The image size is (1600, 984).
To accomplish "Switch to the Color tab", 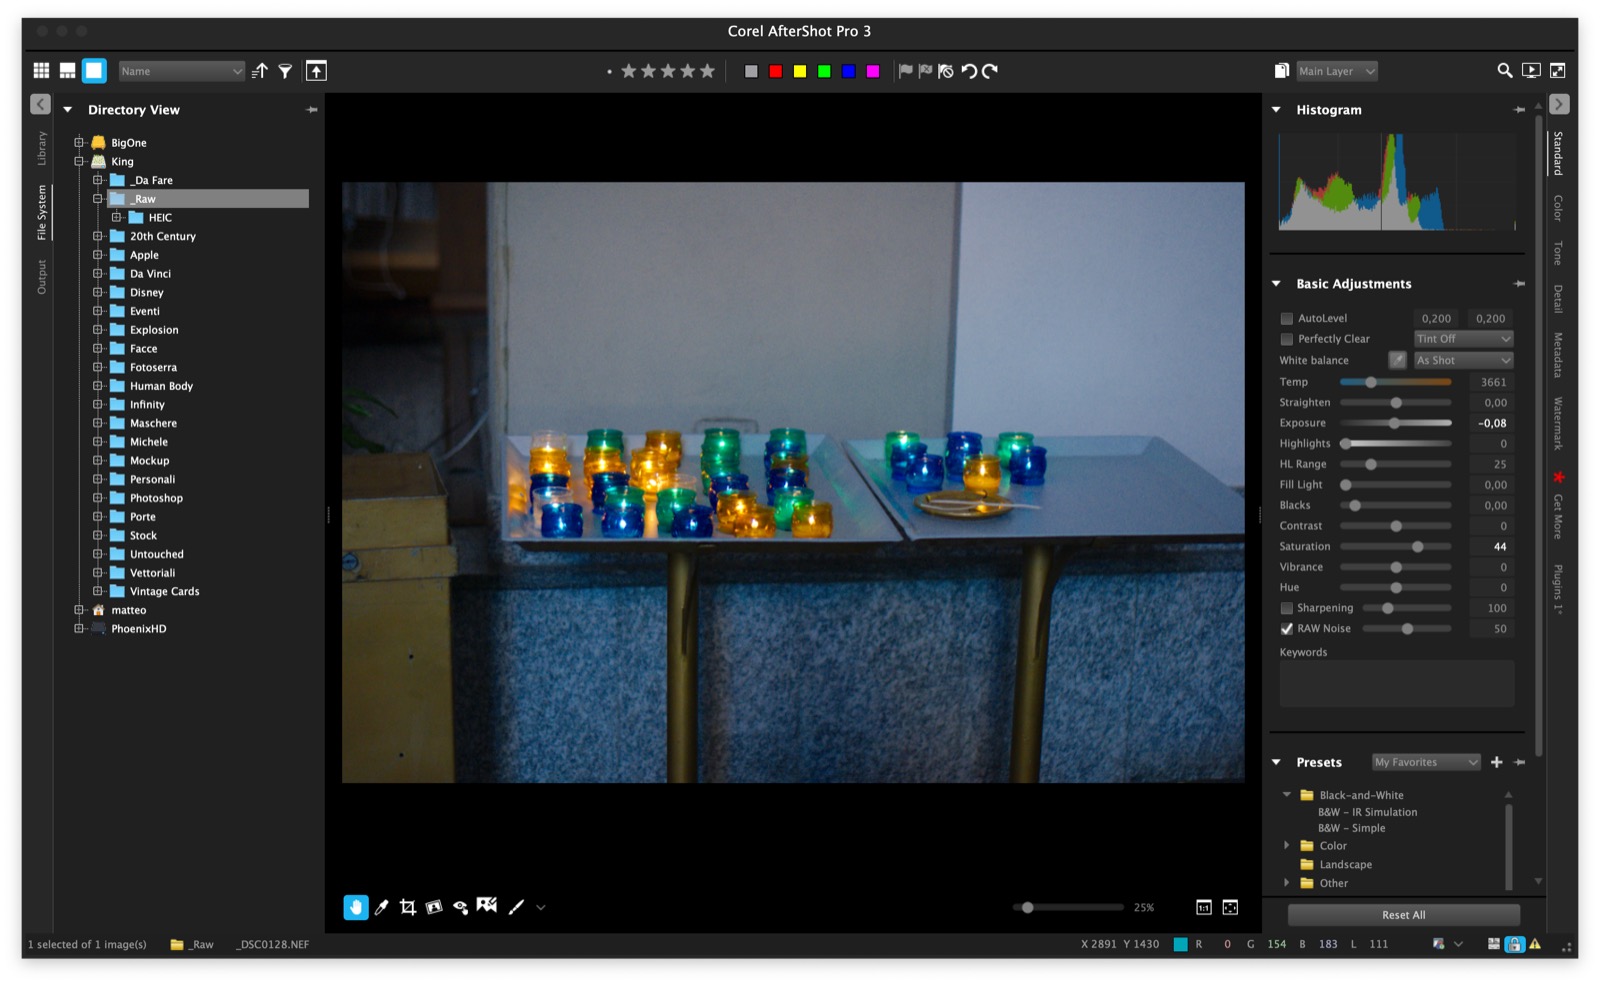I will pyautogui.click(x=1558, y=208).
